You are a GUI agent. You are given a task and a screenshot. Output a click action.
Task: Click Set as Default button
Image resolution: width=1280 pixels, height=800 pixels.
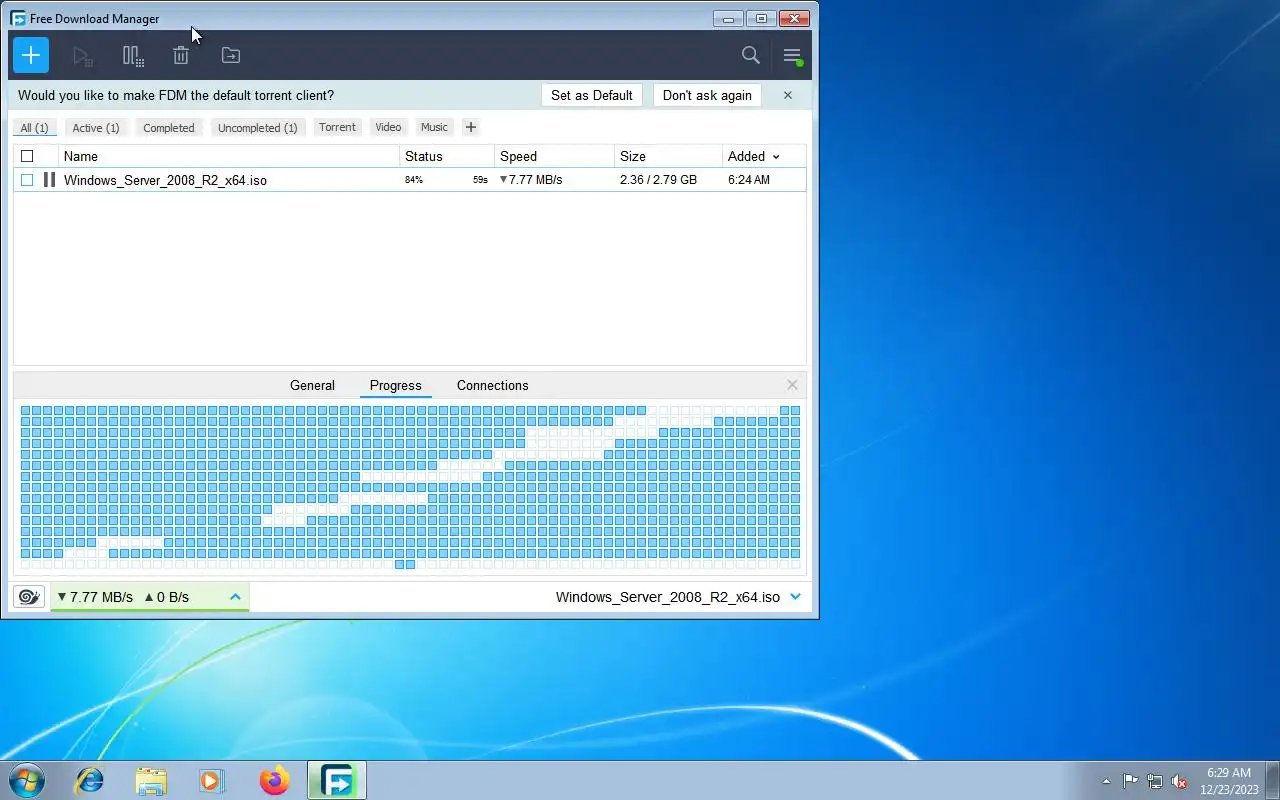coord(591,95)
